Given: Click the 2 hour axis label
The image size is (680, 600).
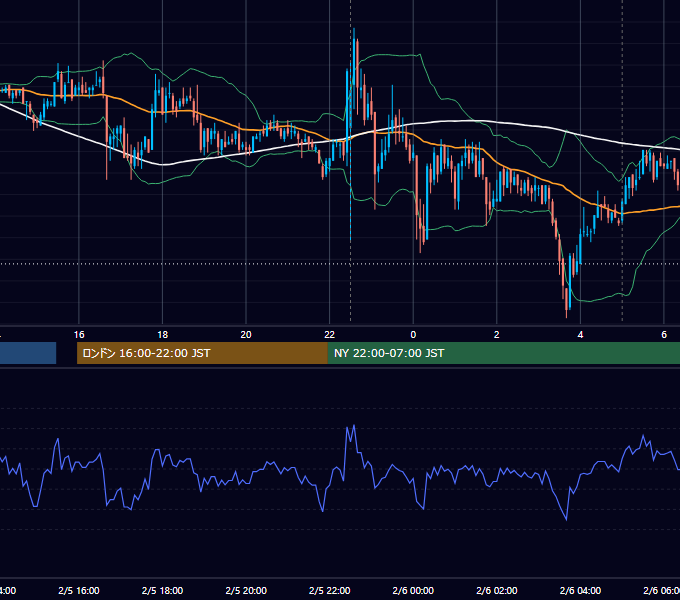Looking at the screenshot, I should click(497, 335).
